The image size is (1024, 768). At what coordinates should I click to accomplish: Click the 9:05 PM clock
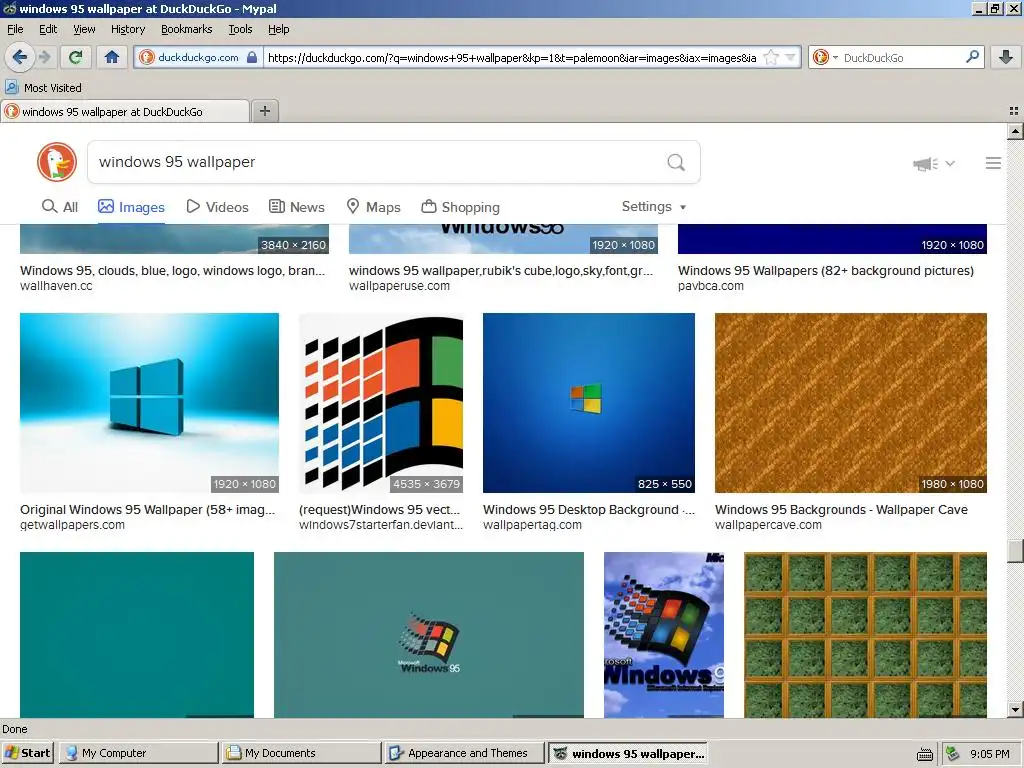[x=989, y=754]
